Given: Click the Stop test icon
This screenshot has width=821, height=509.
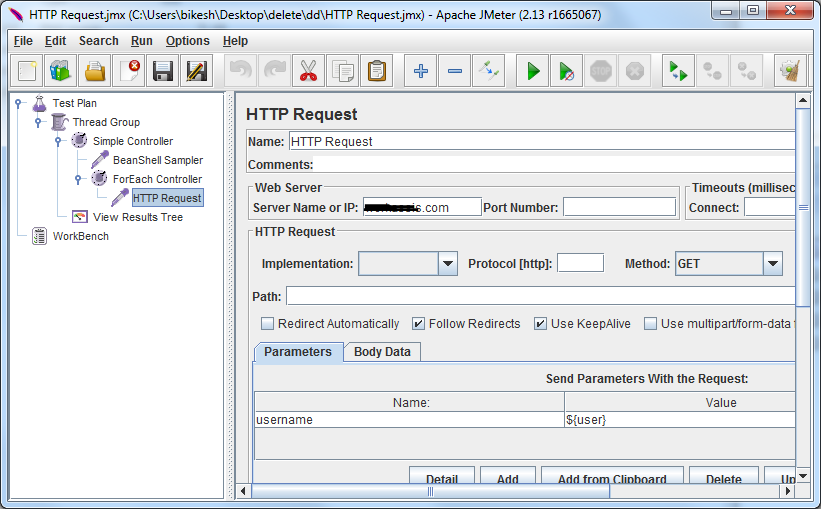Looking at the screenshot, I should tap(601, 71).
